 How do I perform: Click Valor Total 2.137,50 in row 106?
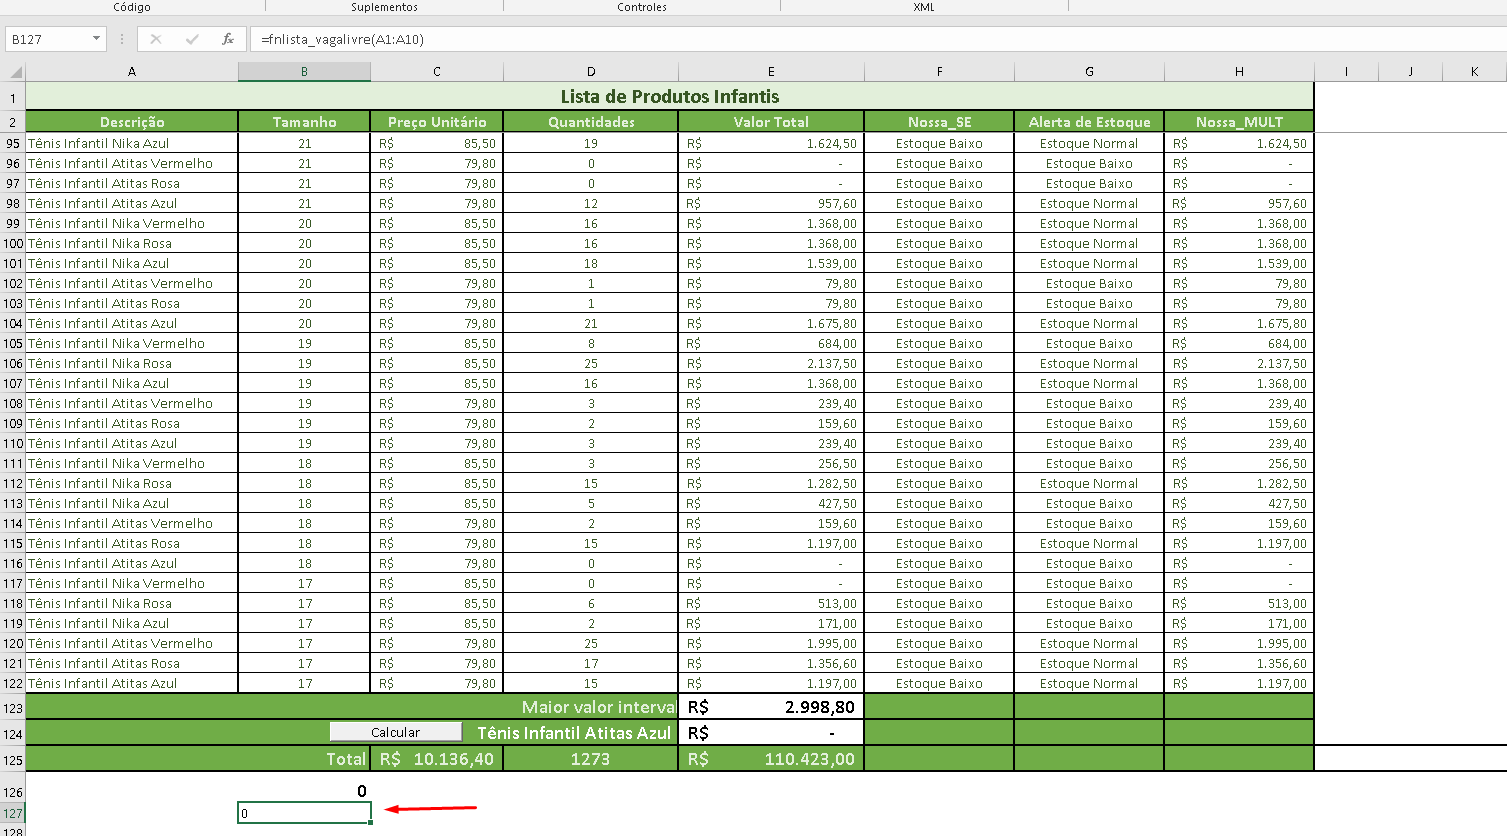[x=771, y=363]
